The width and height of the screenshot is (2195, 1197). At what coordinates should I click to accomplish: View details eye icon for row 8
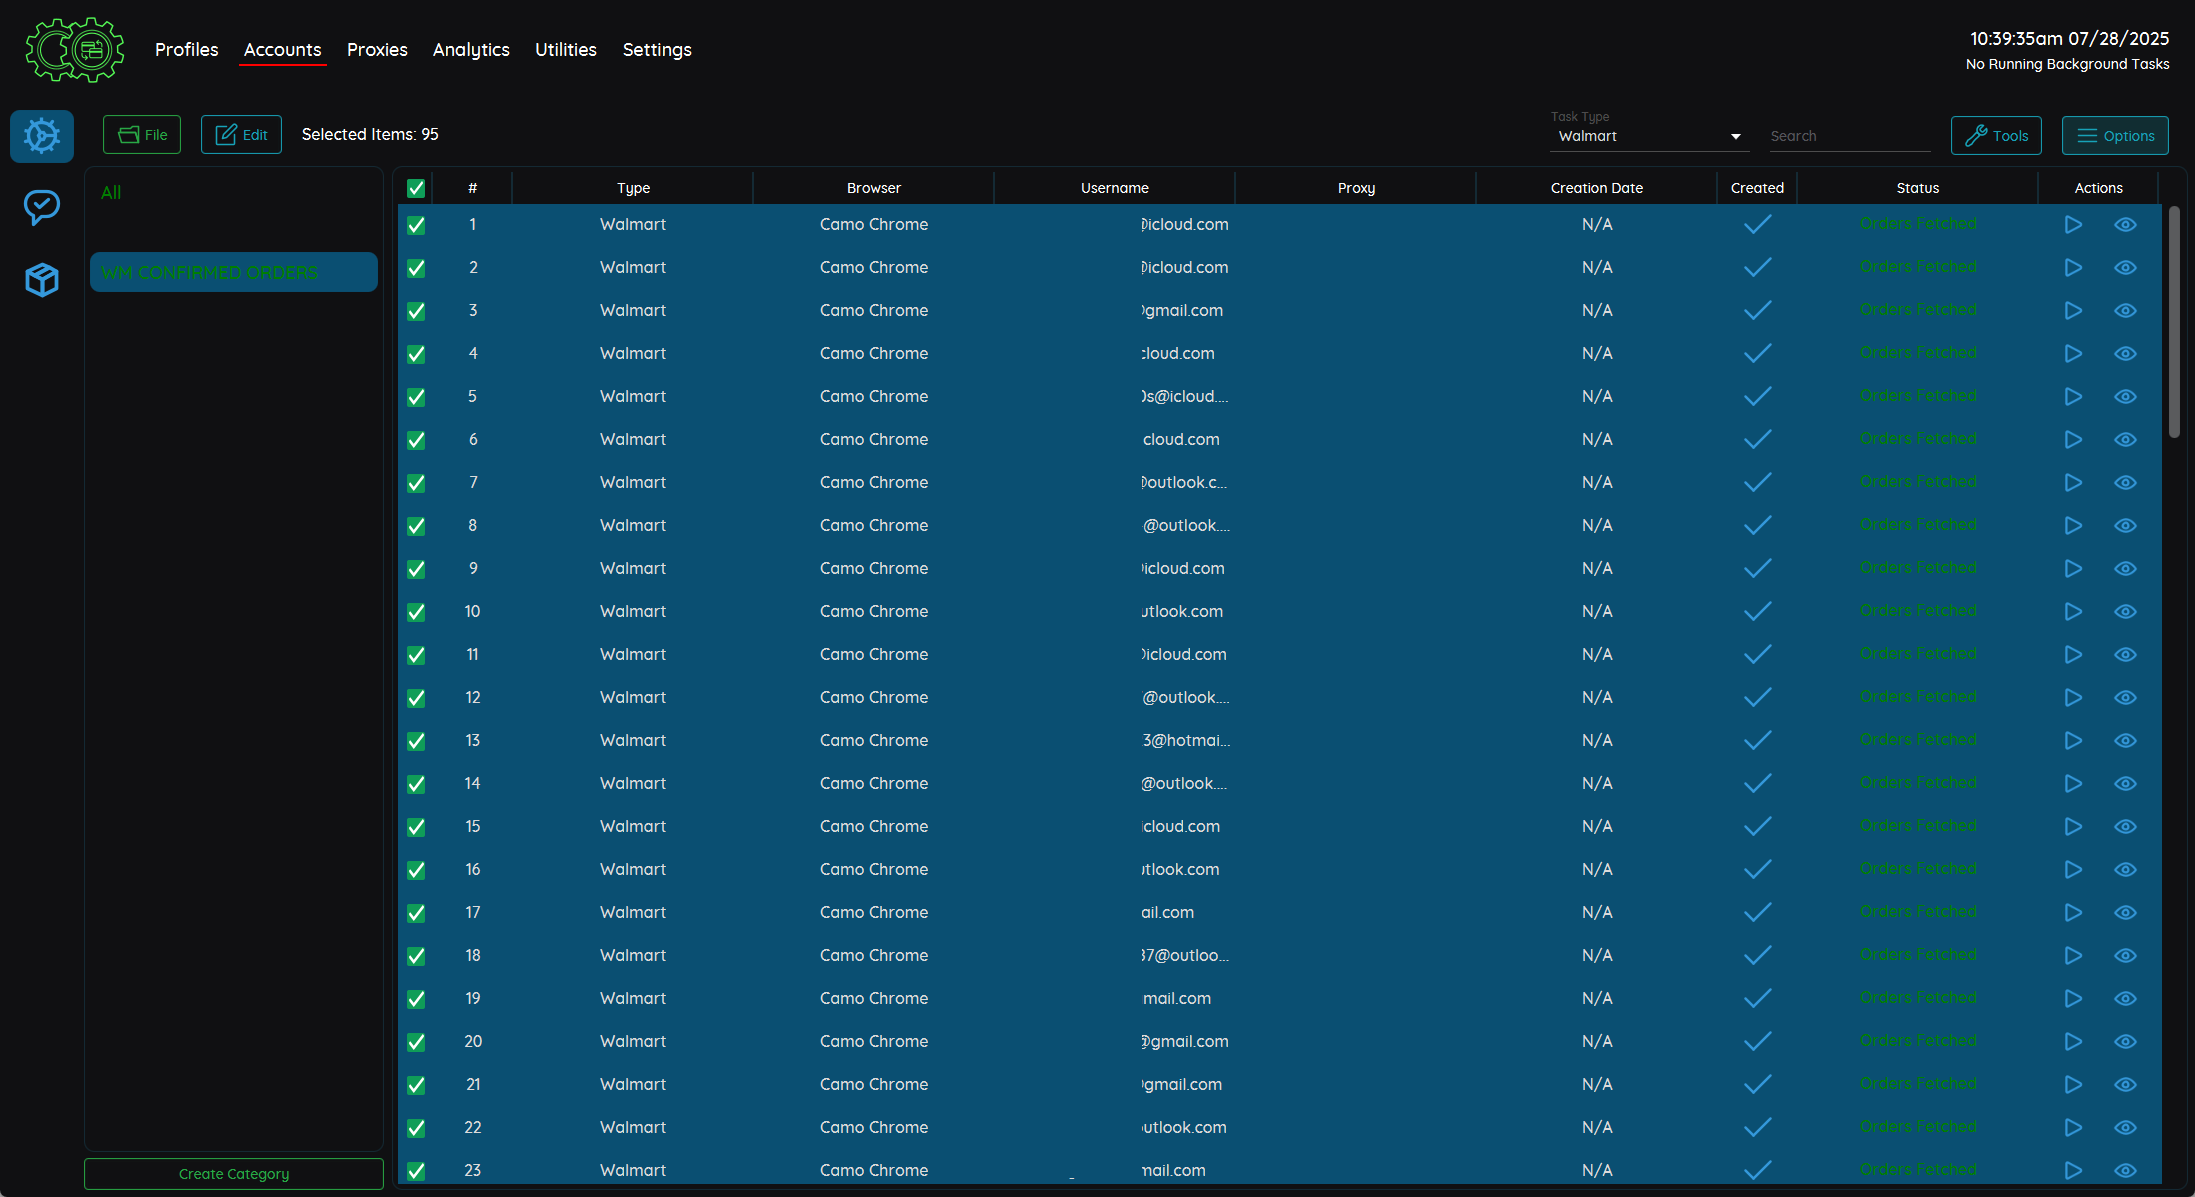(x=2126, y=526)
